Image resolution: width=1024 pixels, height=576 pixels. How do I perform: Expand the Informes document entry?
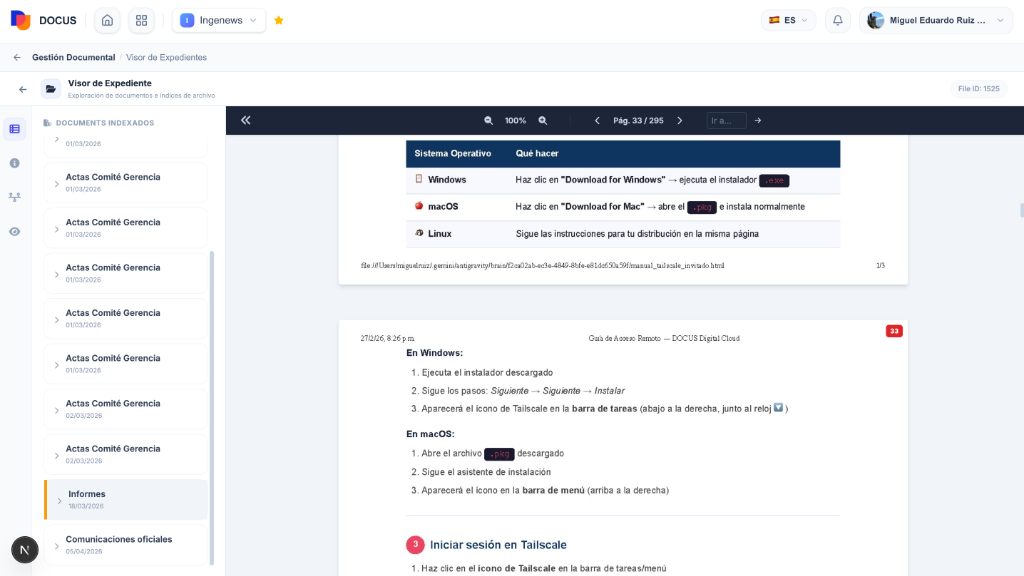(127, 500)
